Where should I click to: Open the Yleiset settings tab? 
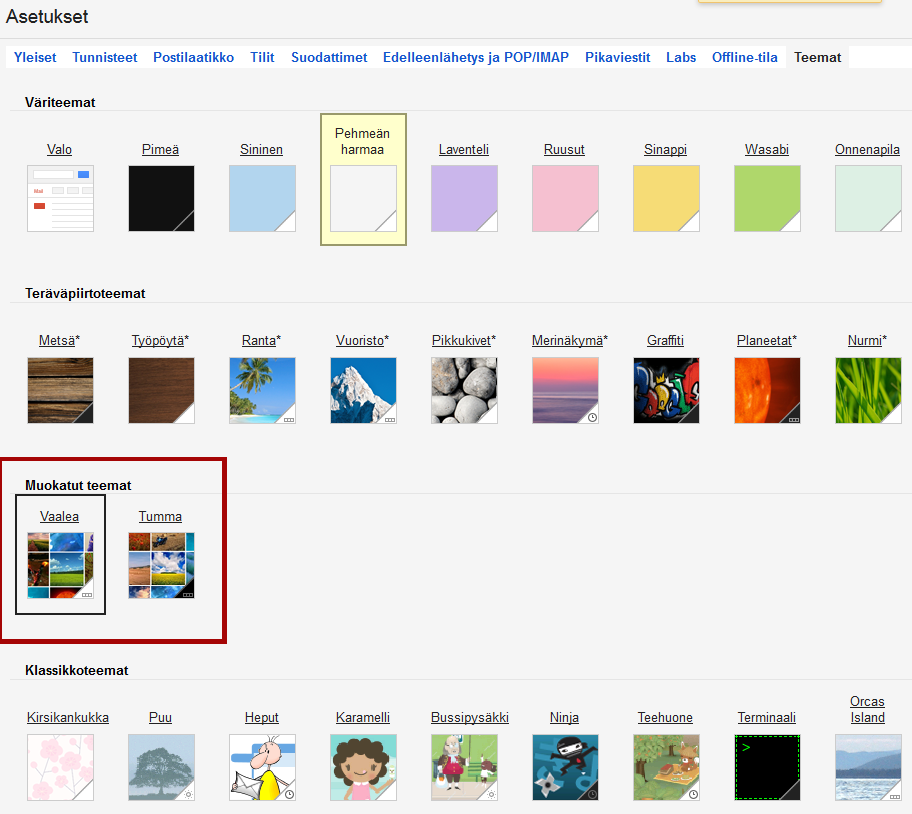click(35, 58)
